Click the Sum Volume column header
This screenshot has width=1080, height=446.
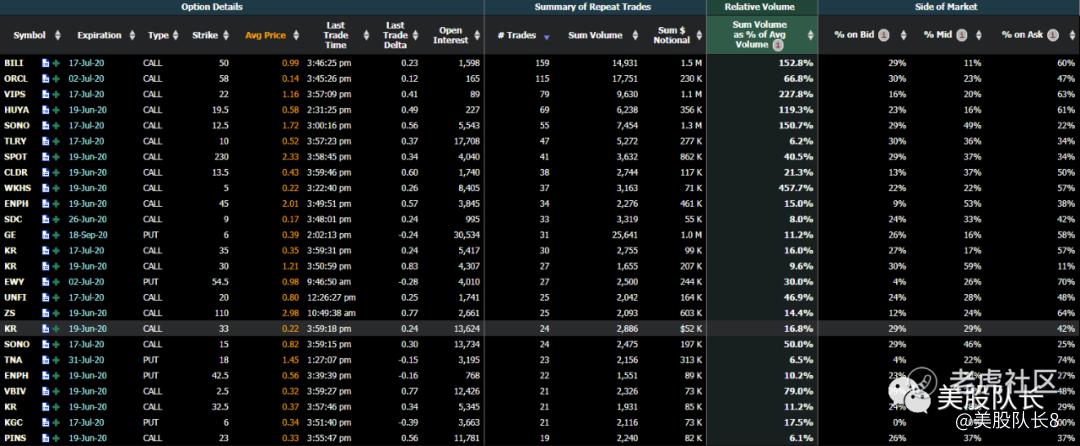595,35
